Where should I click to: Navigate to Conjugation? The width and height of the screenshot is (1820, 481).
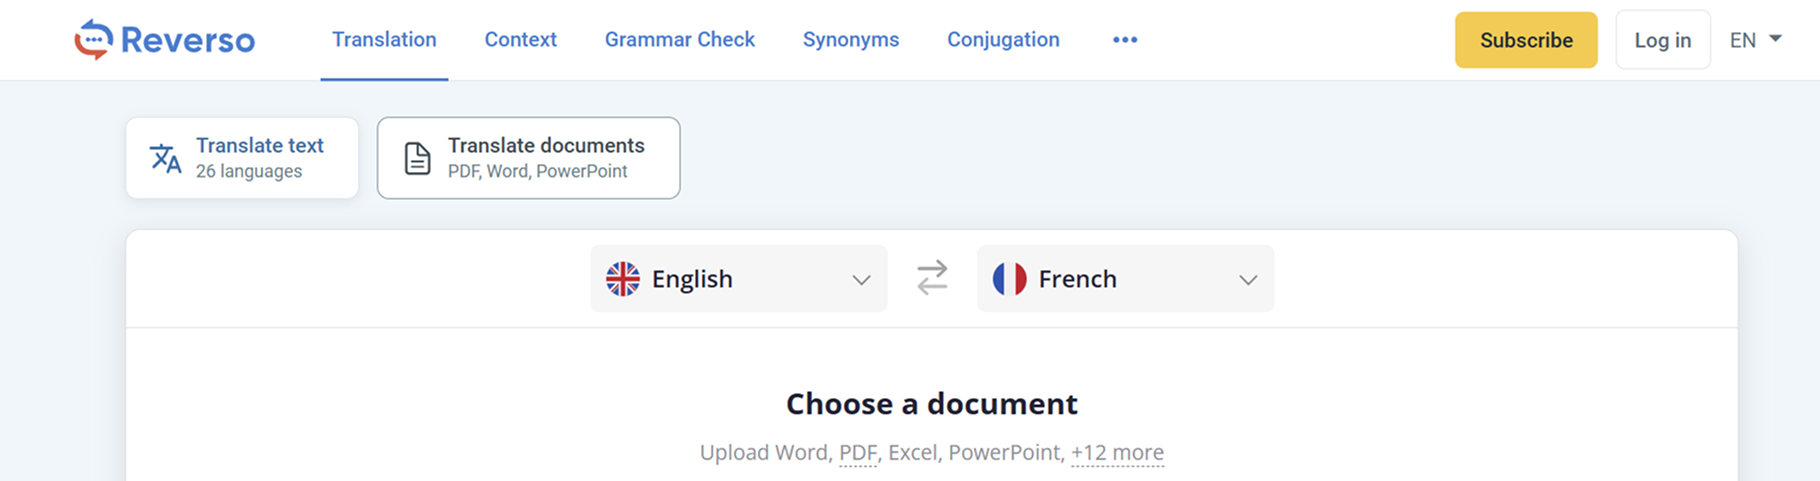(x=1003, y=40)
